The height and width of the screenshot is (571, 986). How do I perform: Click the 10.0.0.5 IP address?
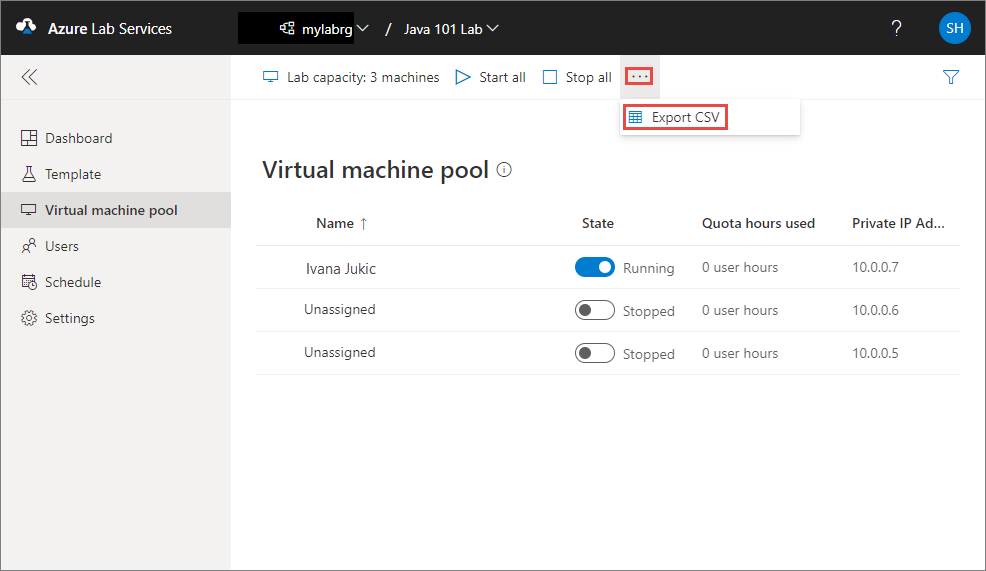pyautogui.click(x=875, y=353)
